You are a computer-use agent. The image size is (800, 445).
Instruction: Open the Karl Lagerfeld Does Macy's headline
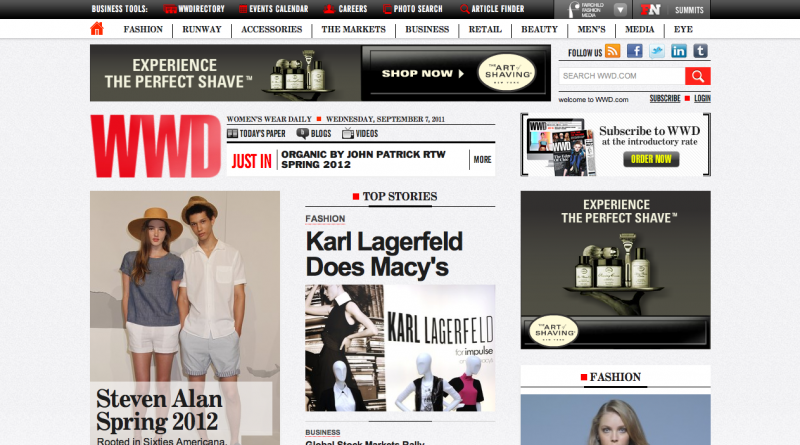384,254
